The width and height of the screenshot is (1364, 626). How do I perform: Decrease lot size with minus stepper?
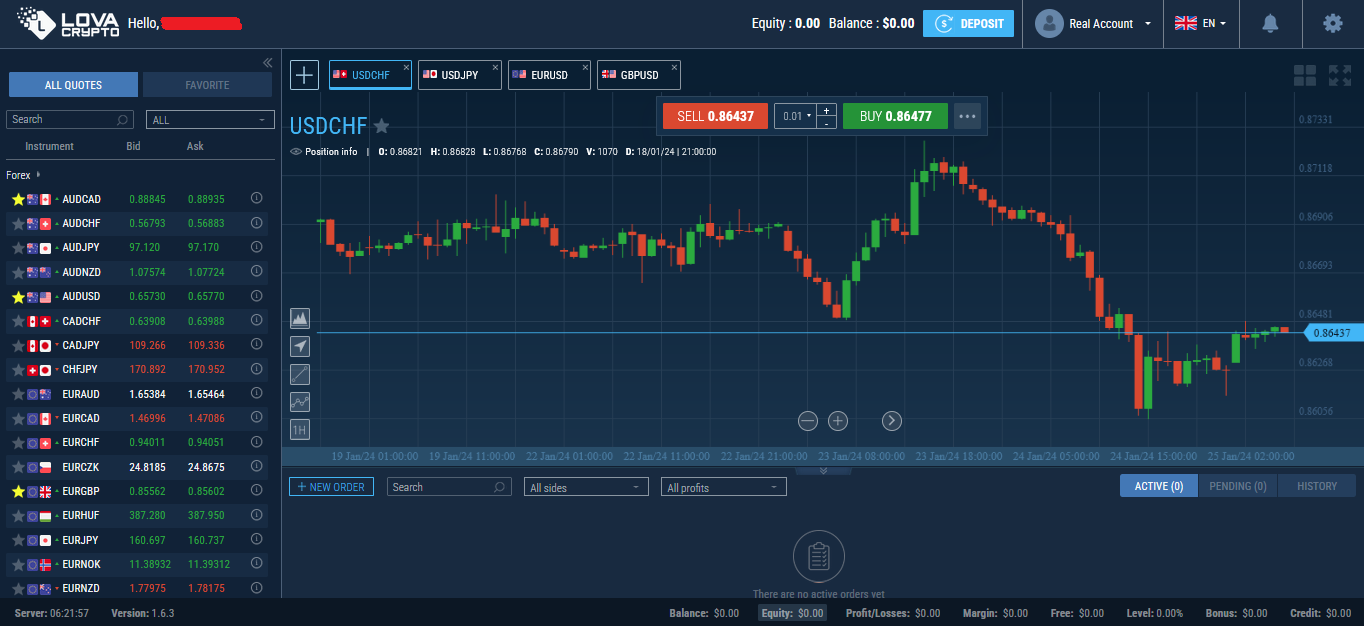coord(826,123)
